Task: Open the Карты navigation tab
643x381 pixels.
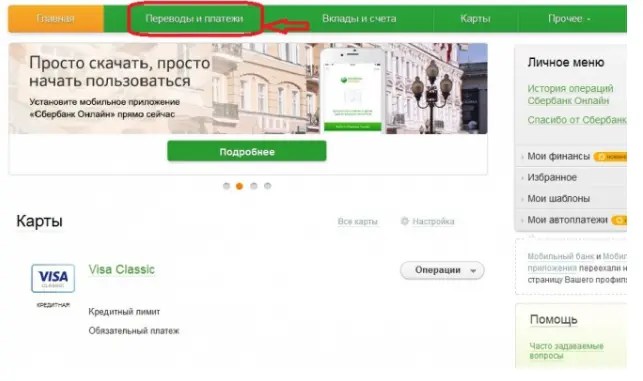Action: pos(475,18)
